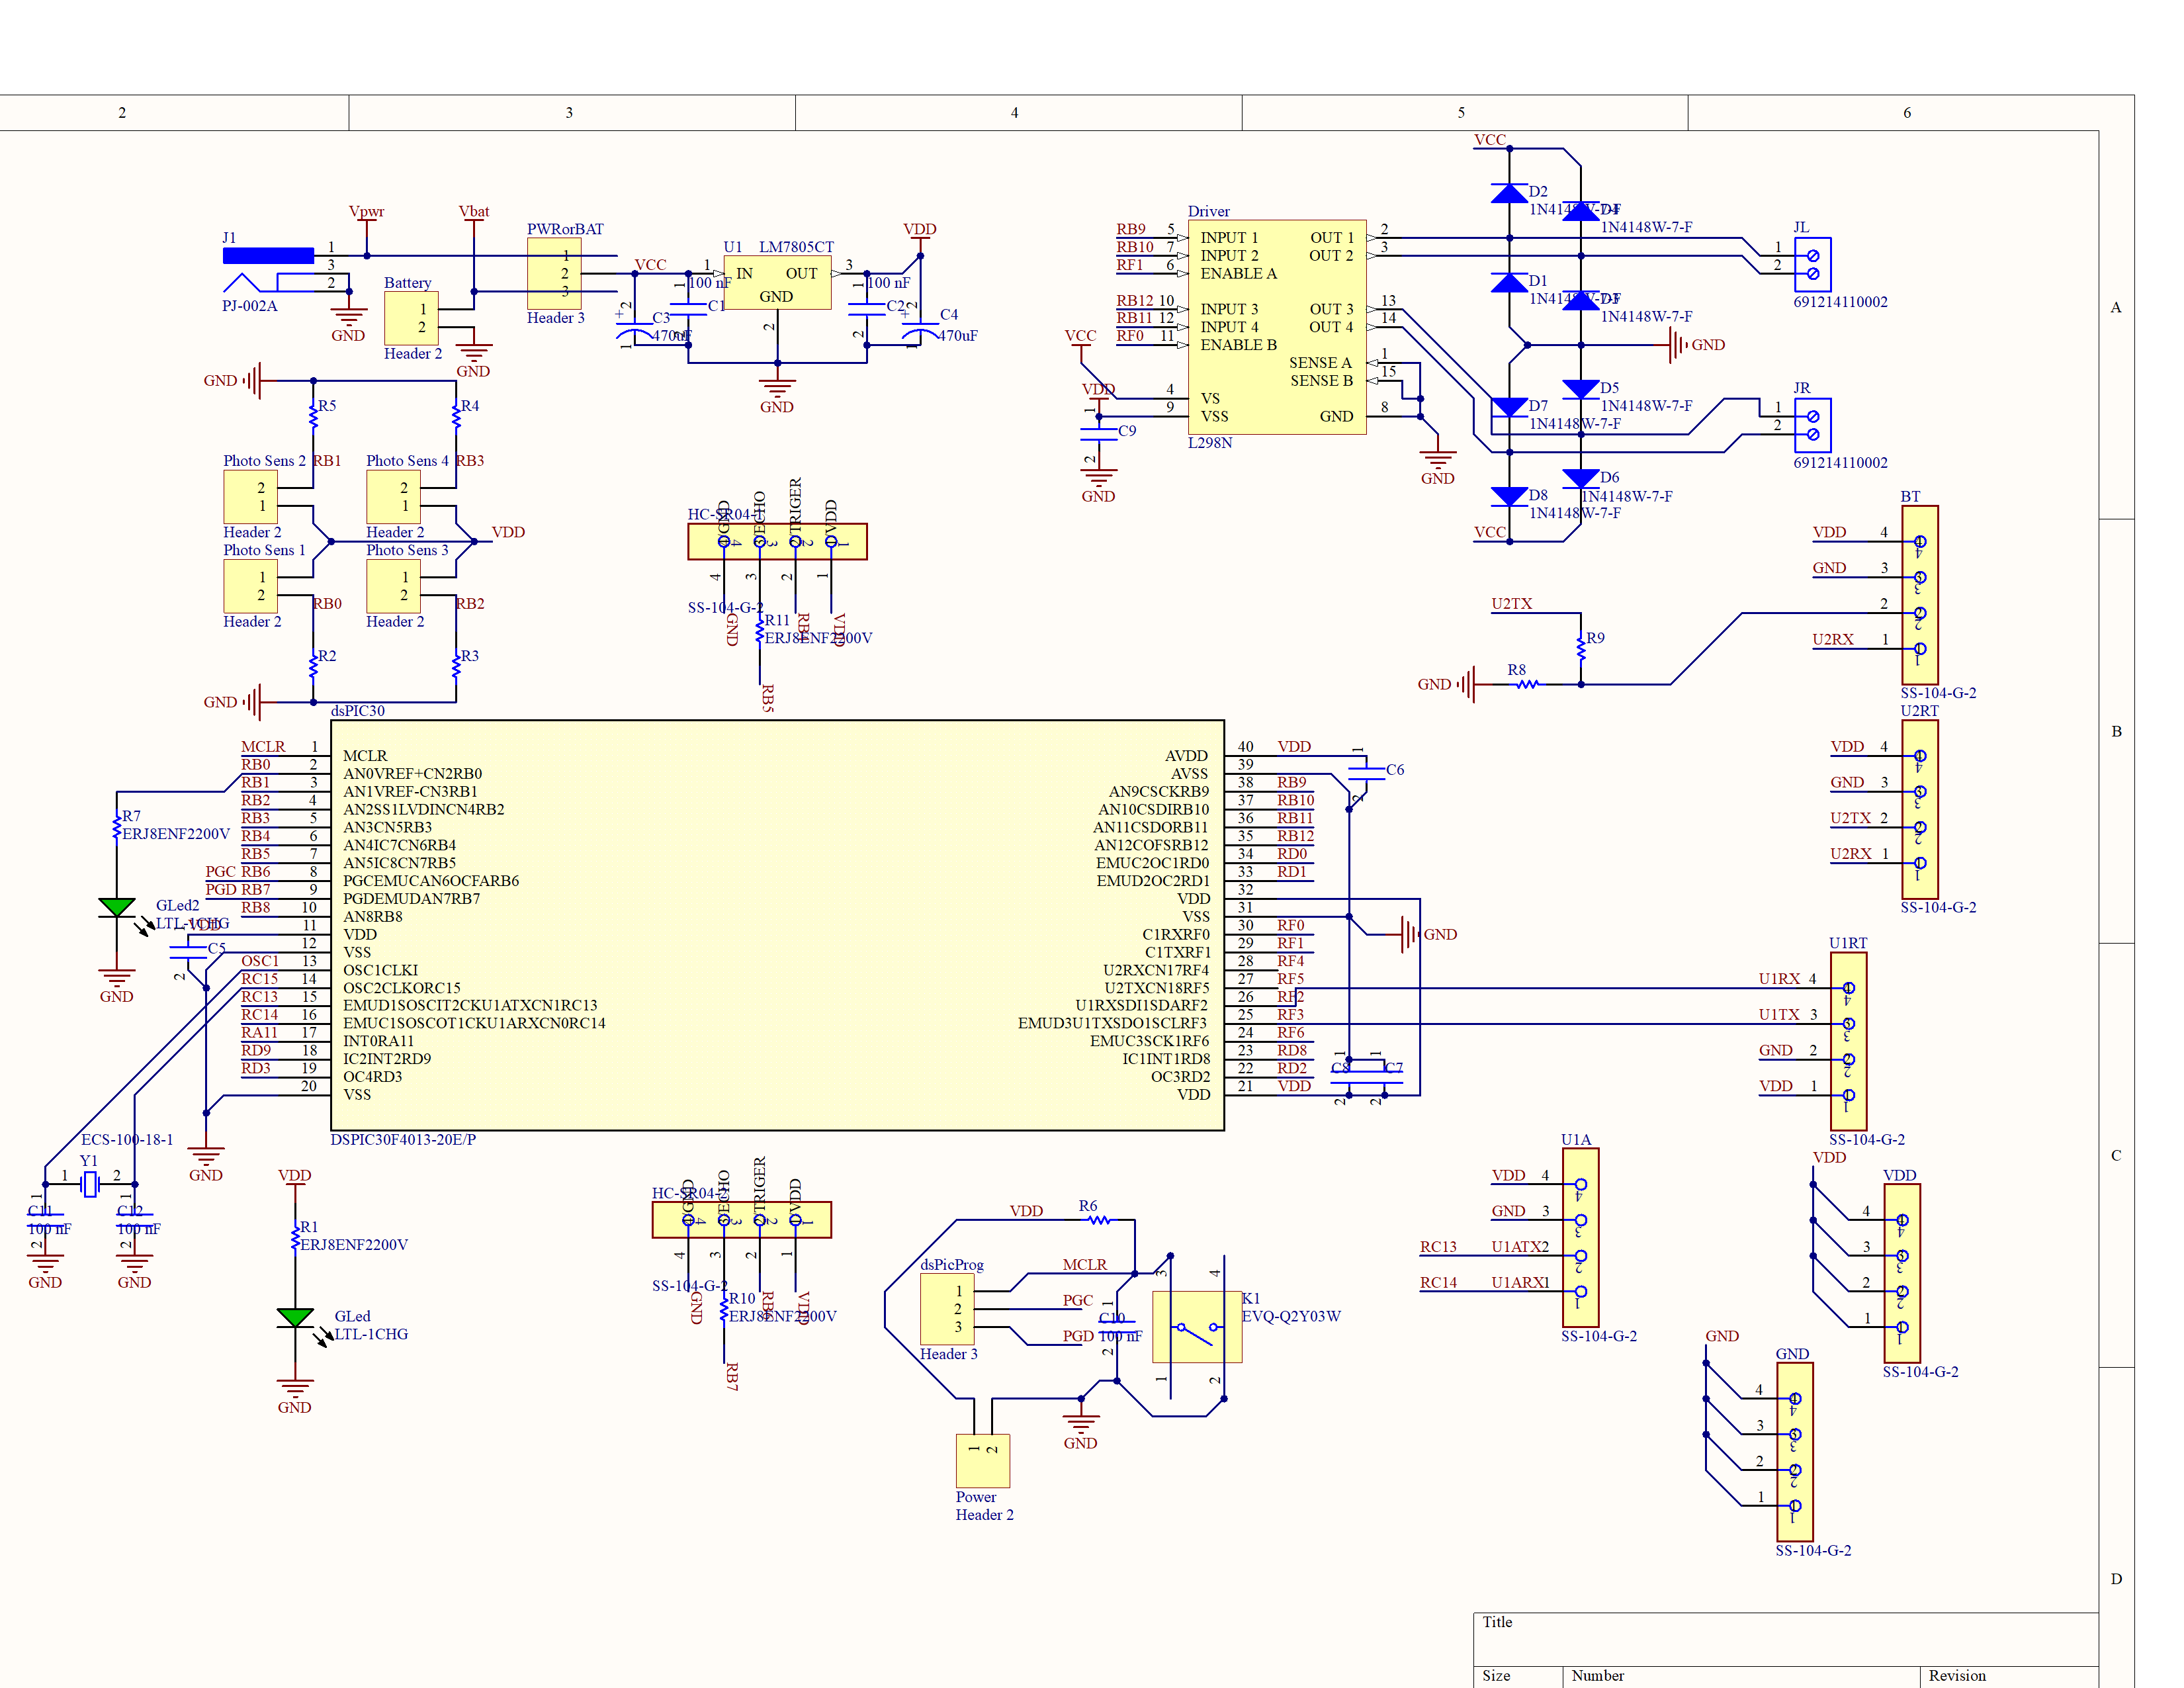Select the U1A connector body

click(1580, 1238)
